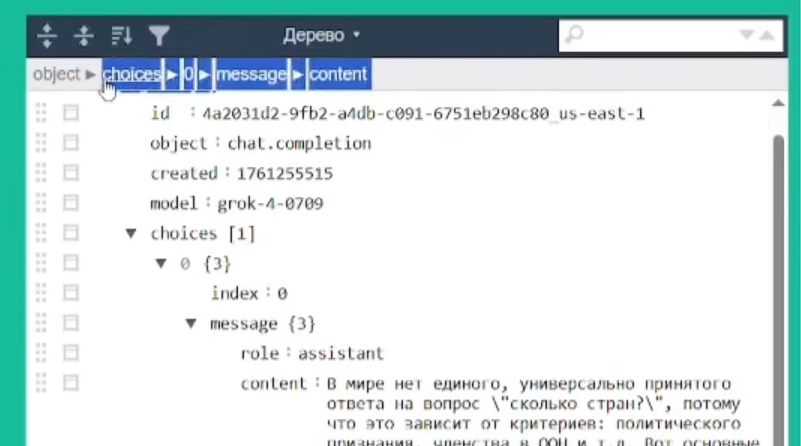Collapse the 0 {3} tree node

click(x=160, y=263)
